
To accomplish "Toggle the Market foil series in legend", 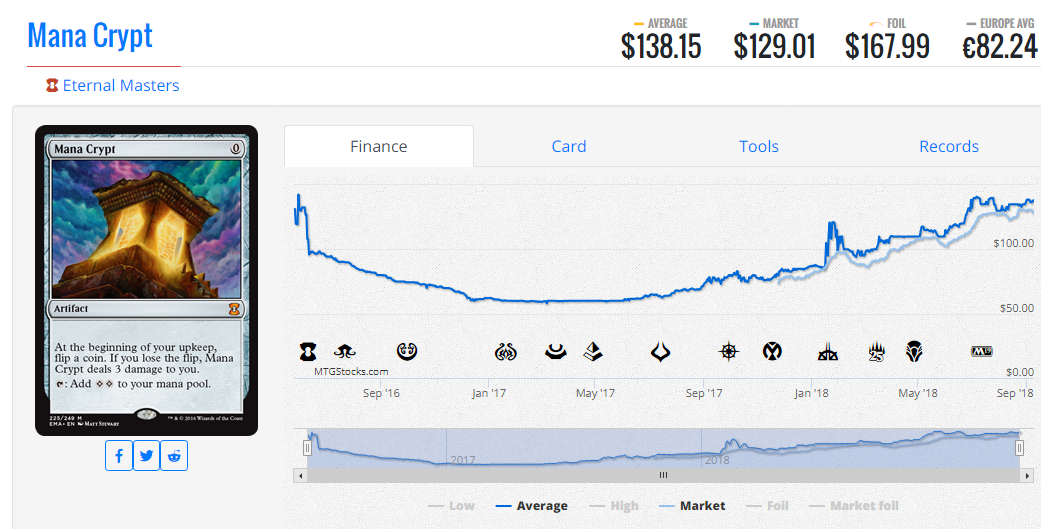I will [854, 506].
